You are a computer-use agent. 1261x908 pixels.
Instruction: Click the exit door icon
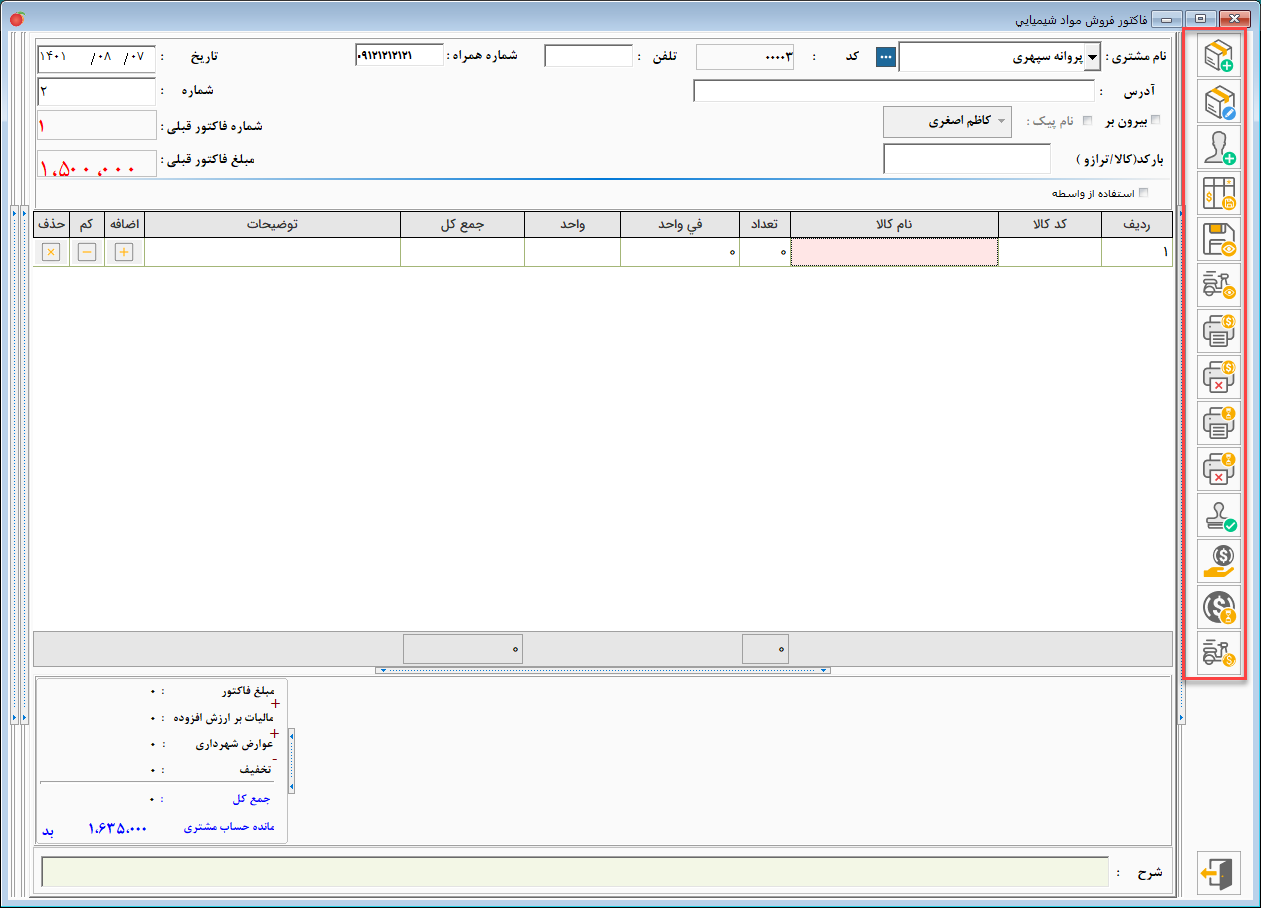point(1218,873)
